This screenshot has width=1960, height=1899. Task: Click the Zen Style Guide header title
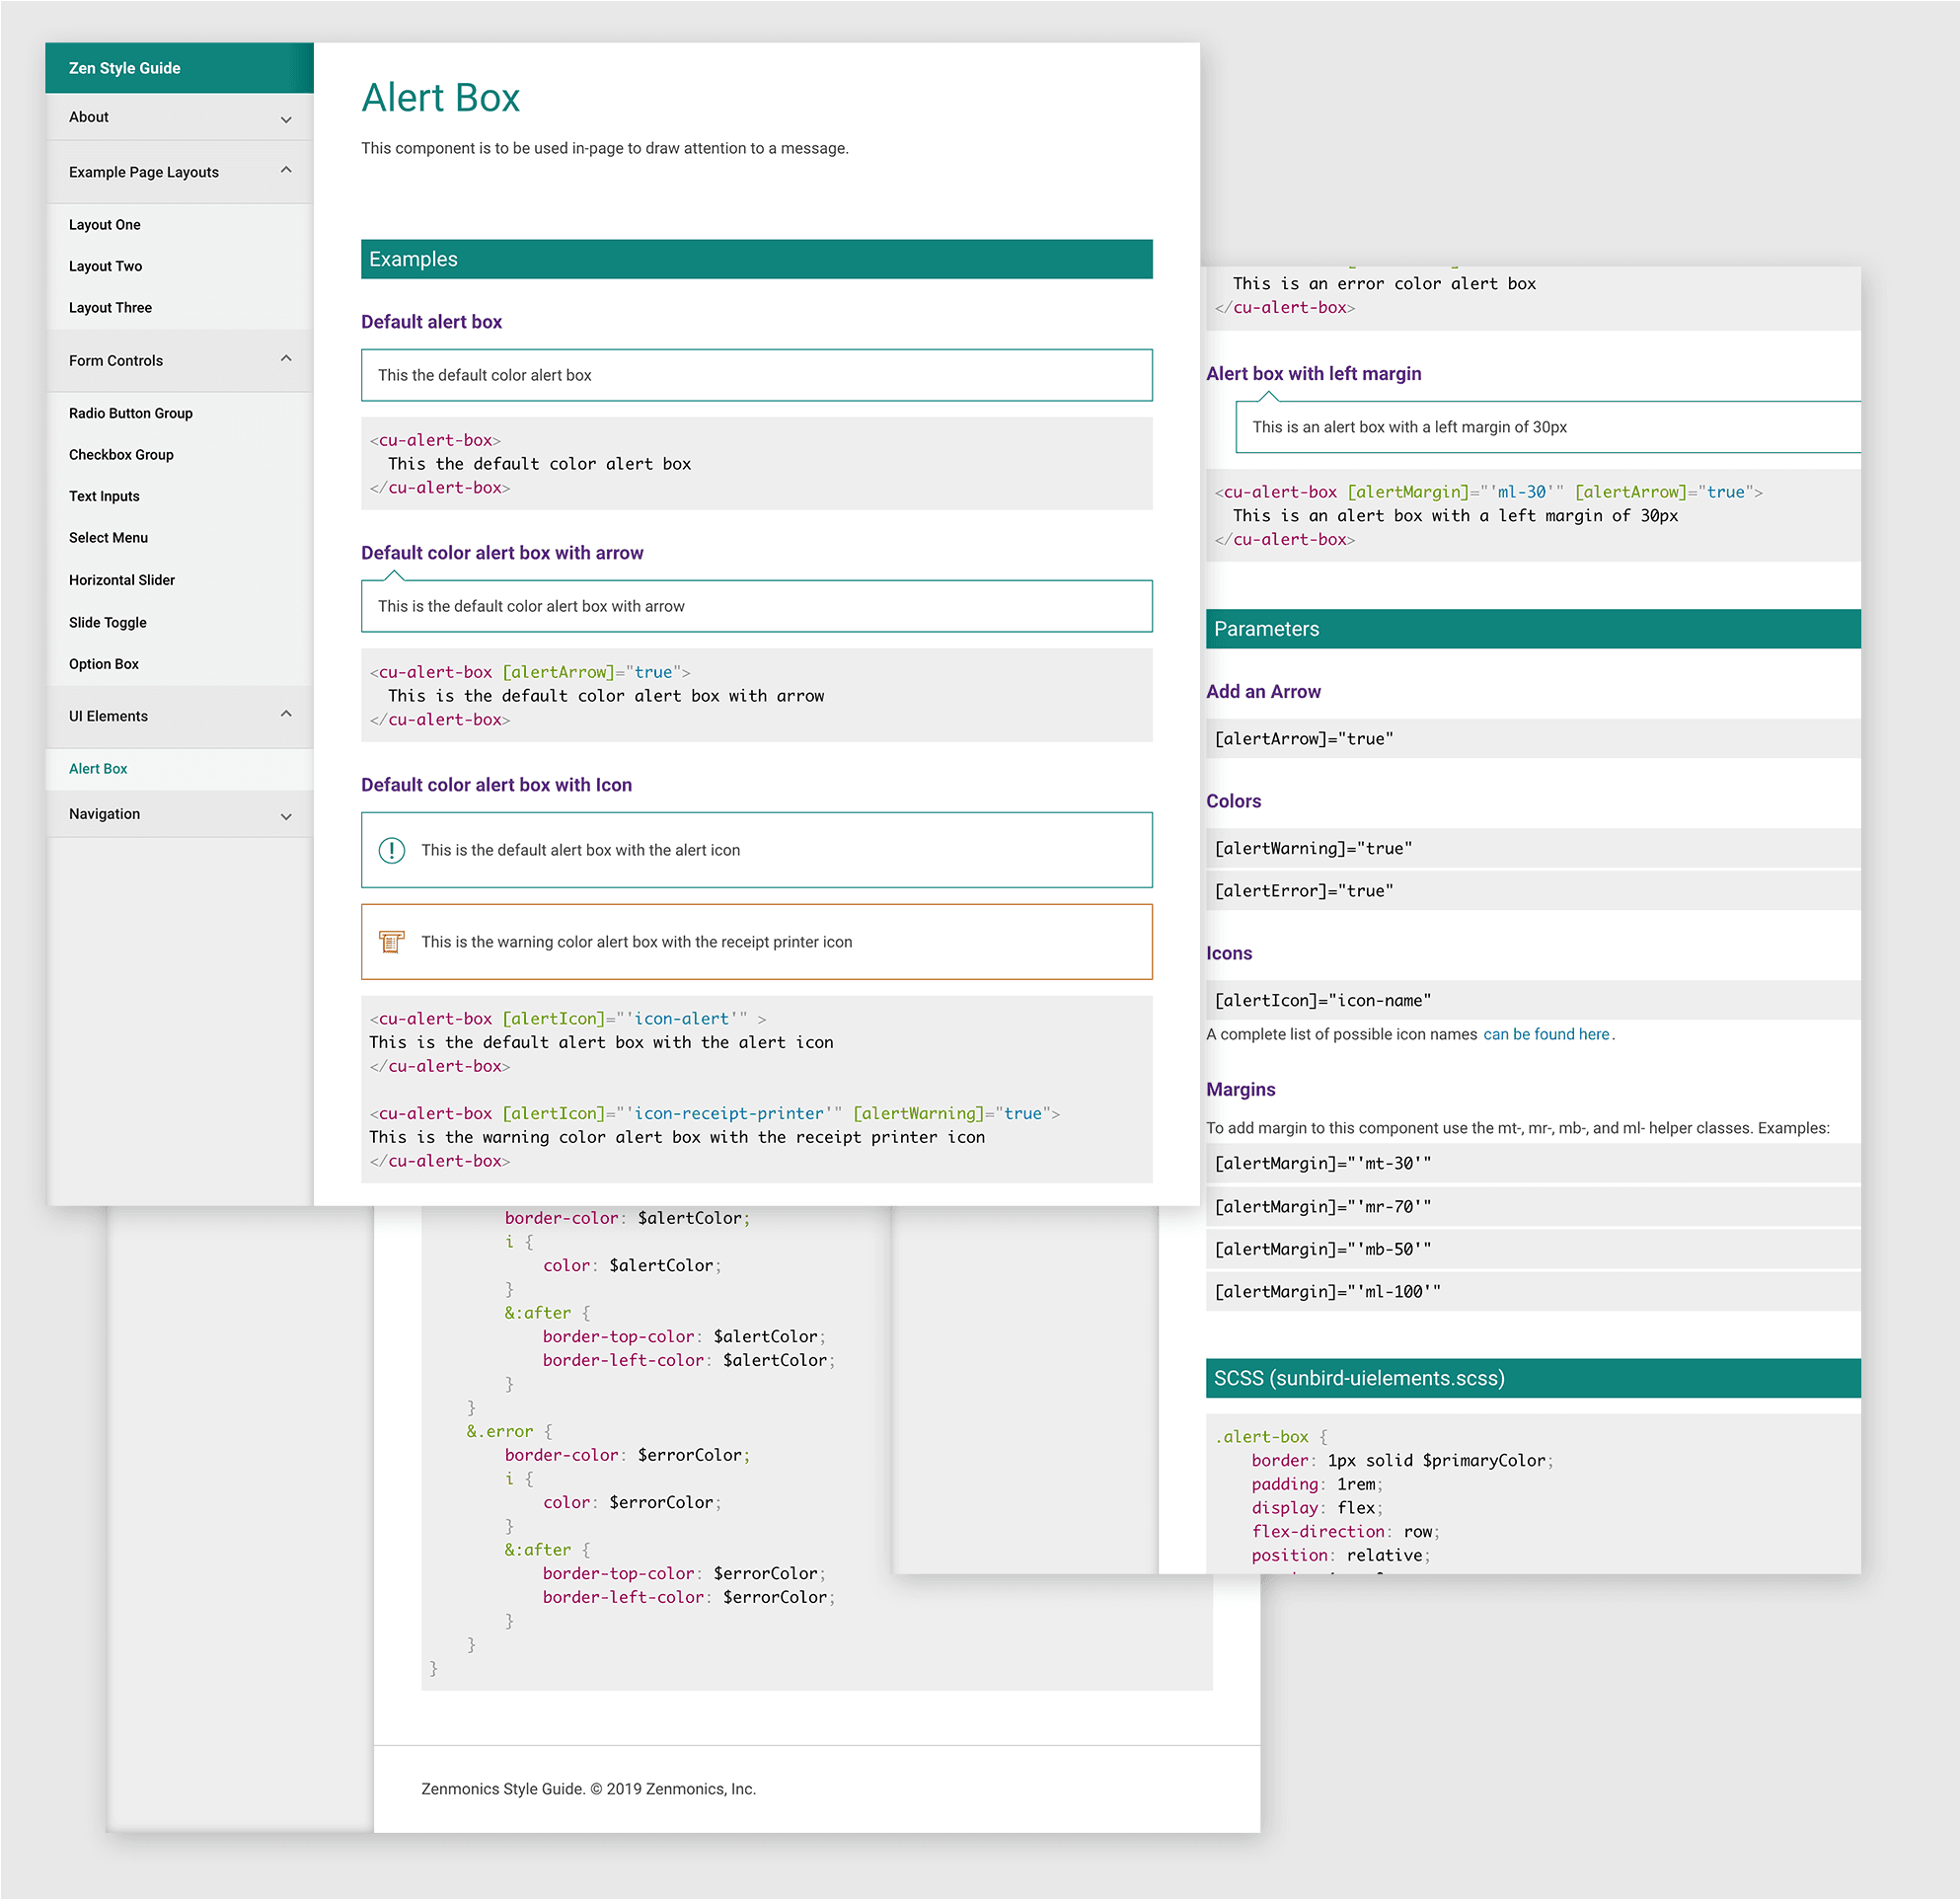click(x=124, y=68)
